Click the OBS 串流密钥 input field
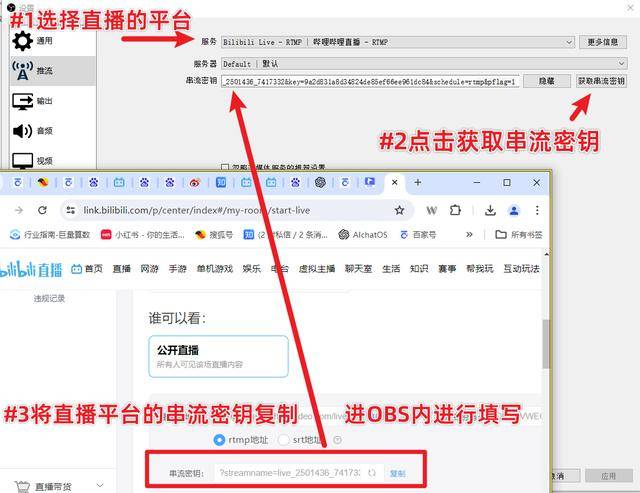Viewport: 640px width, 493px height. click(370, 81)
